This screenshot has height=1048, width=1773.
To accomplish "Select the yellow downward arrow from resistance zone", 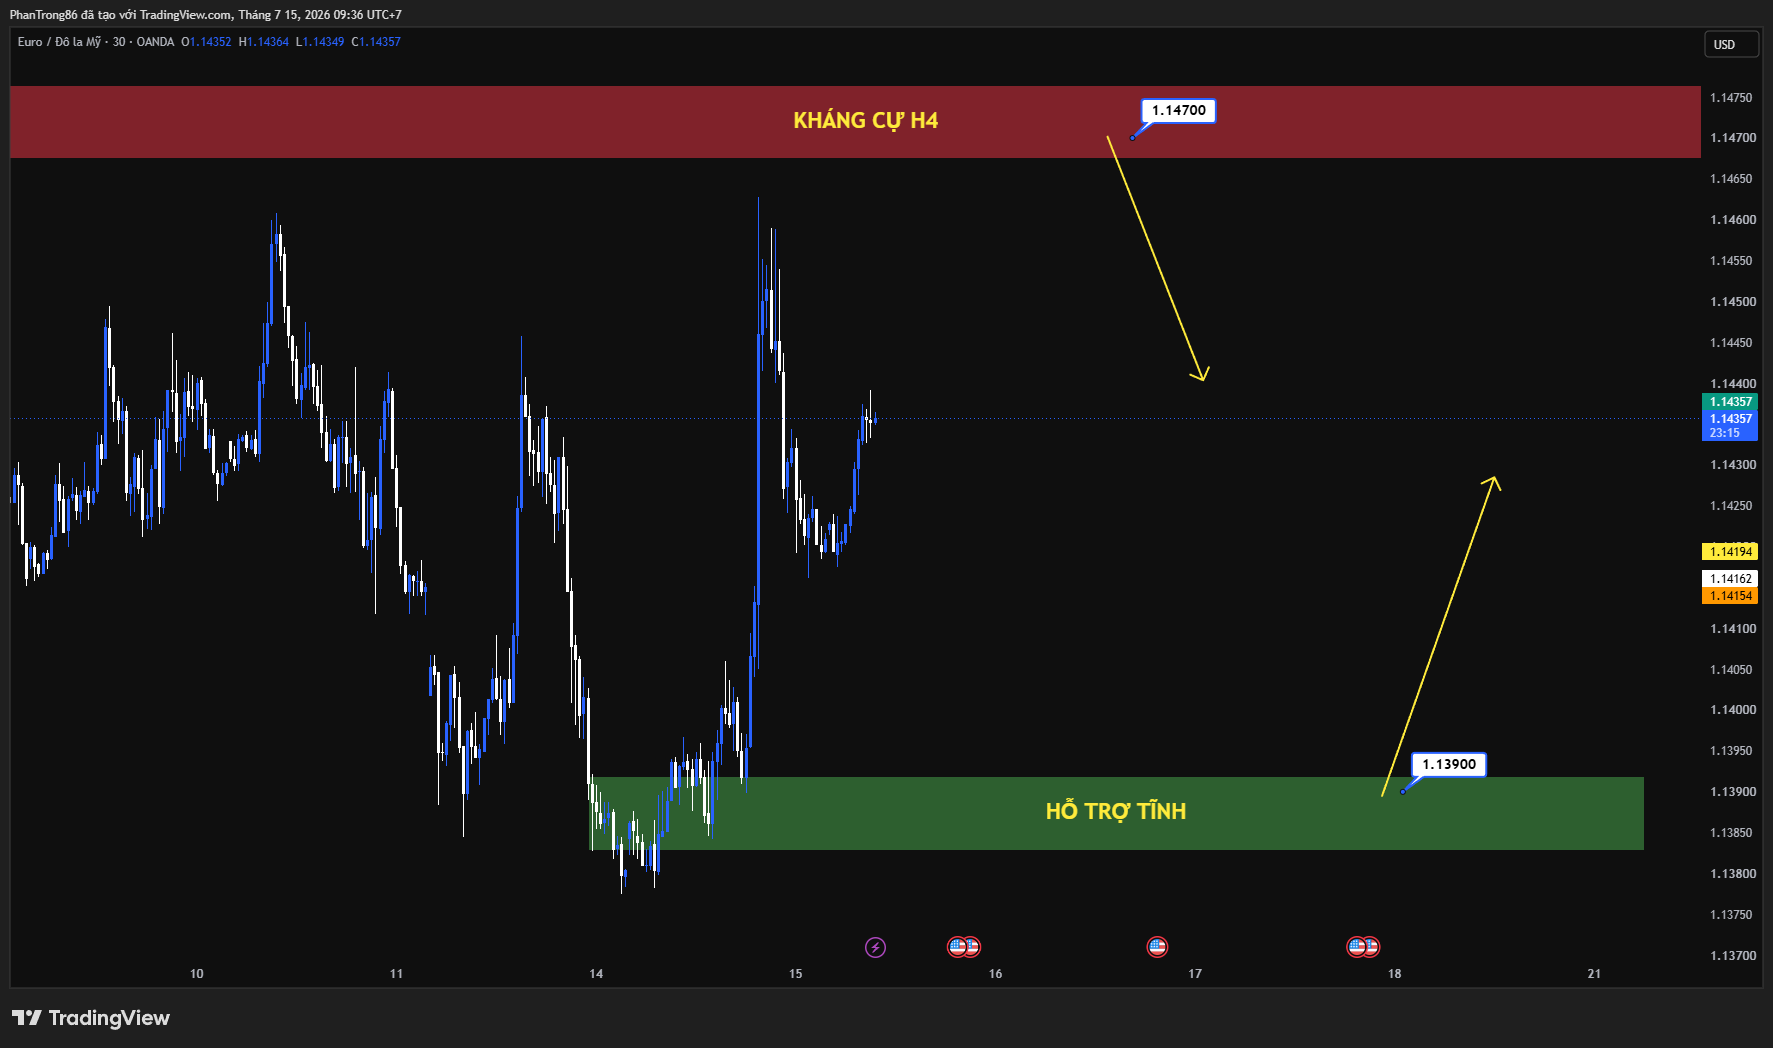I will [x=1158, y=259].
